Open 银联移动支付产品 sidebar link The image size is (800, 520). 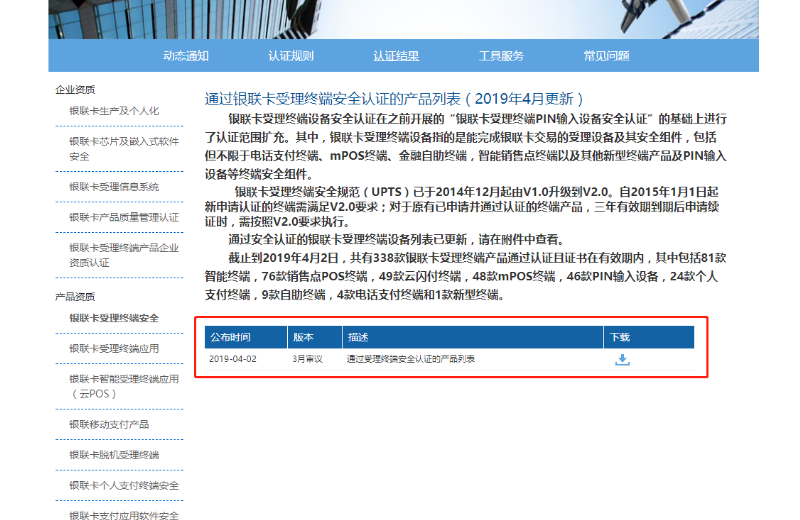[x=109, y=424]
